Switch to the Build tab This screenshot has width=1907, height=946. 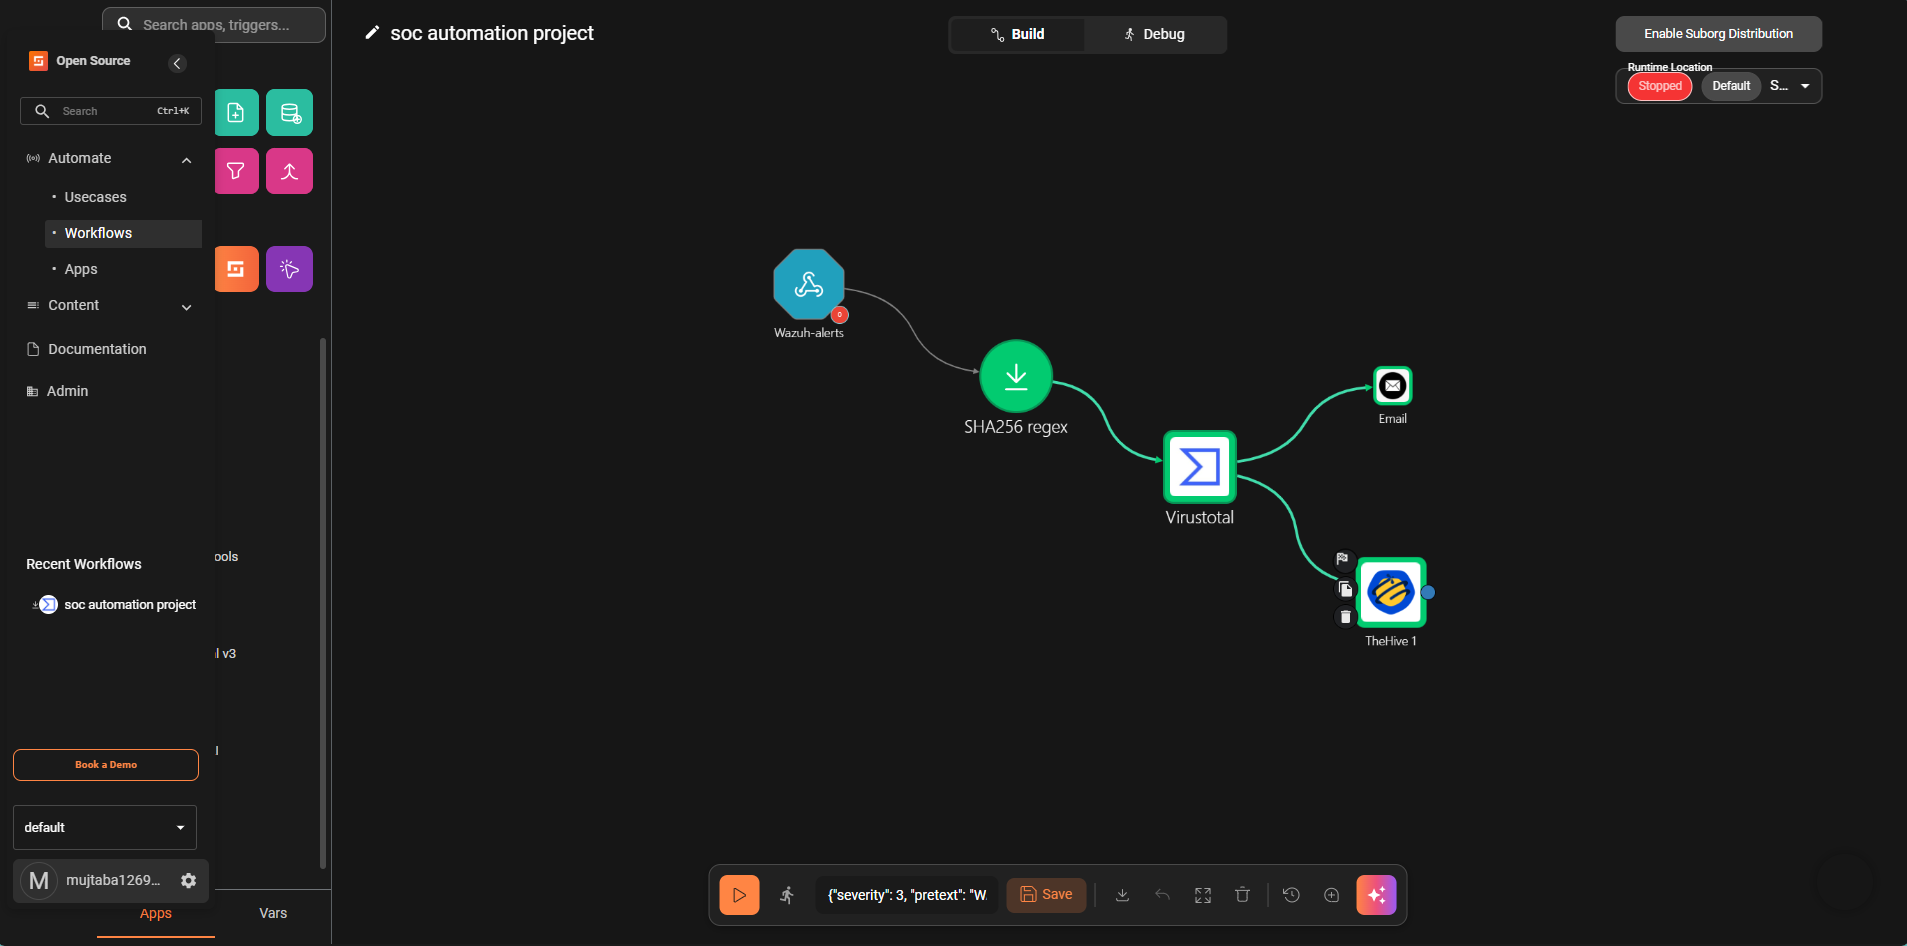[x=1017, y=34]
